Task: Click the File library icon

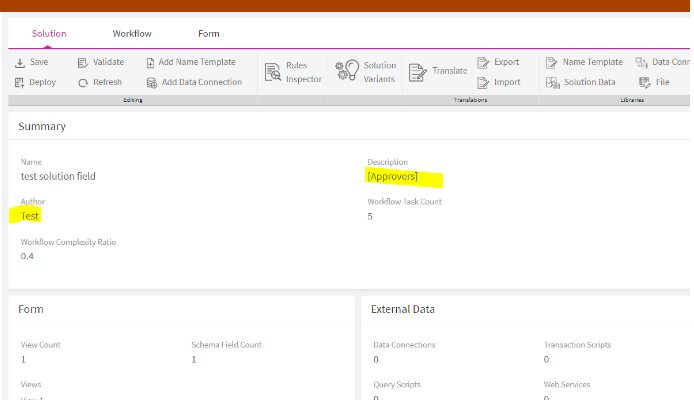Action: tap(644, 82)
